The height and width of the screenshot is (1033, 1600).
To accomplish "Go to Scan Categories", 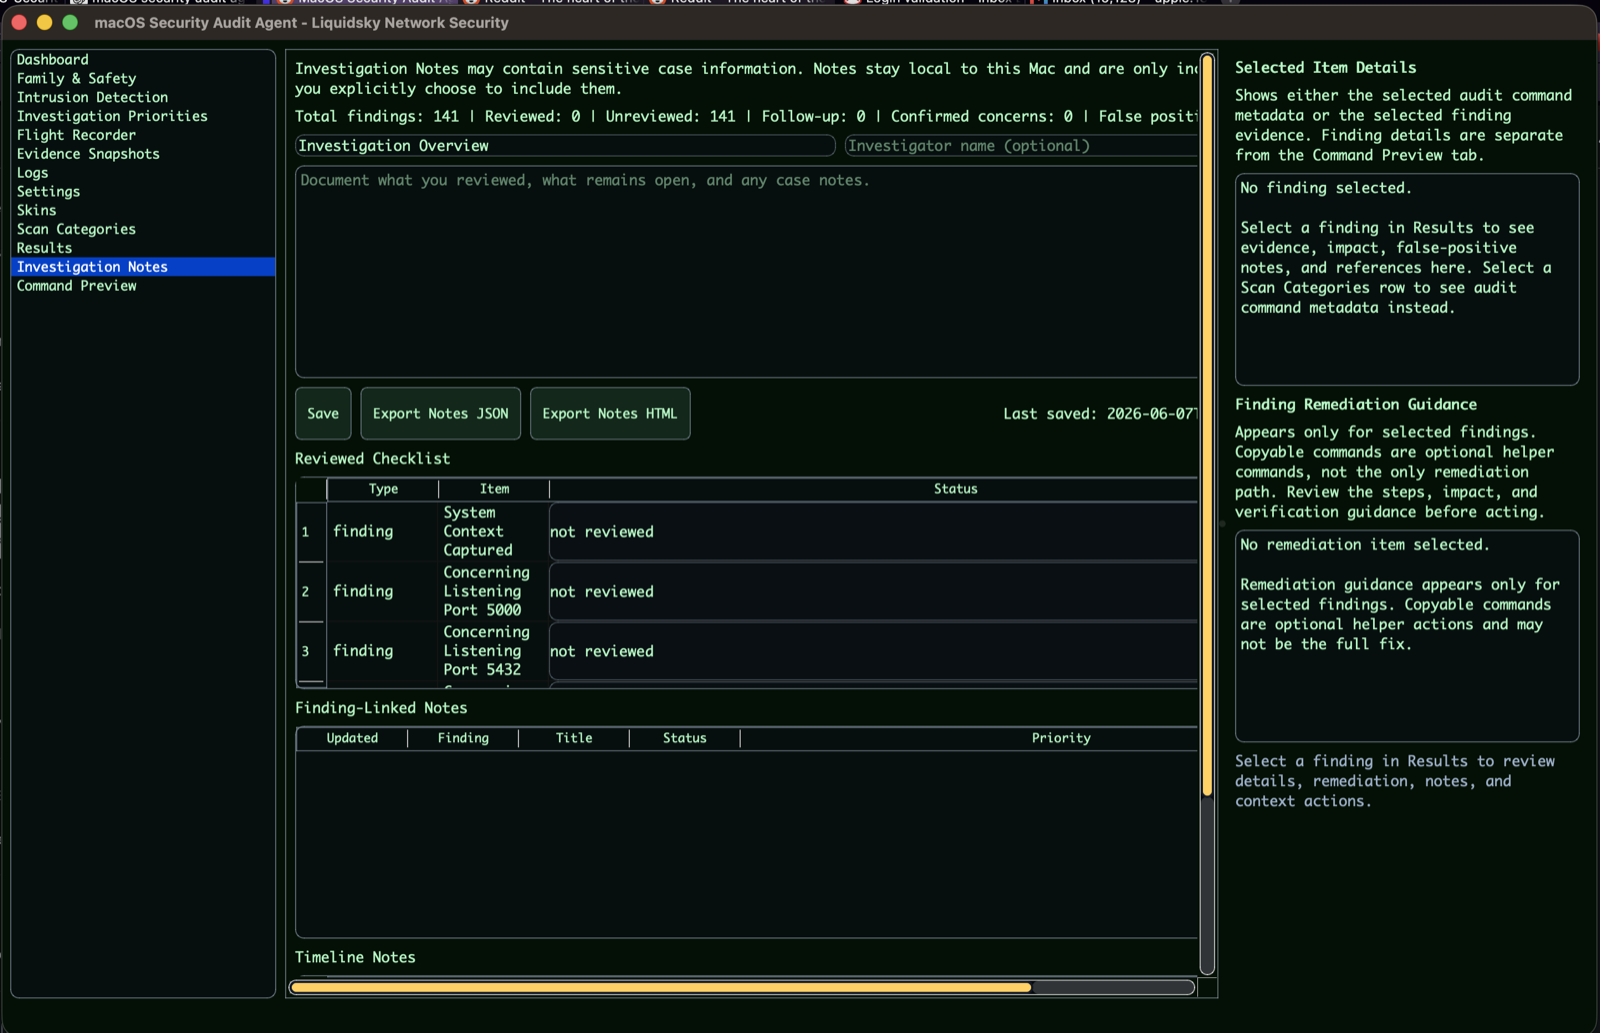I will point(143,229).
